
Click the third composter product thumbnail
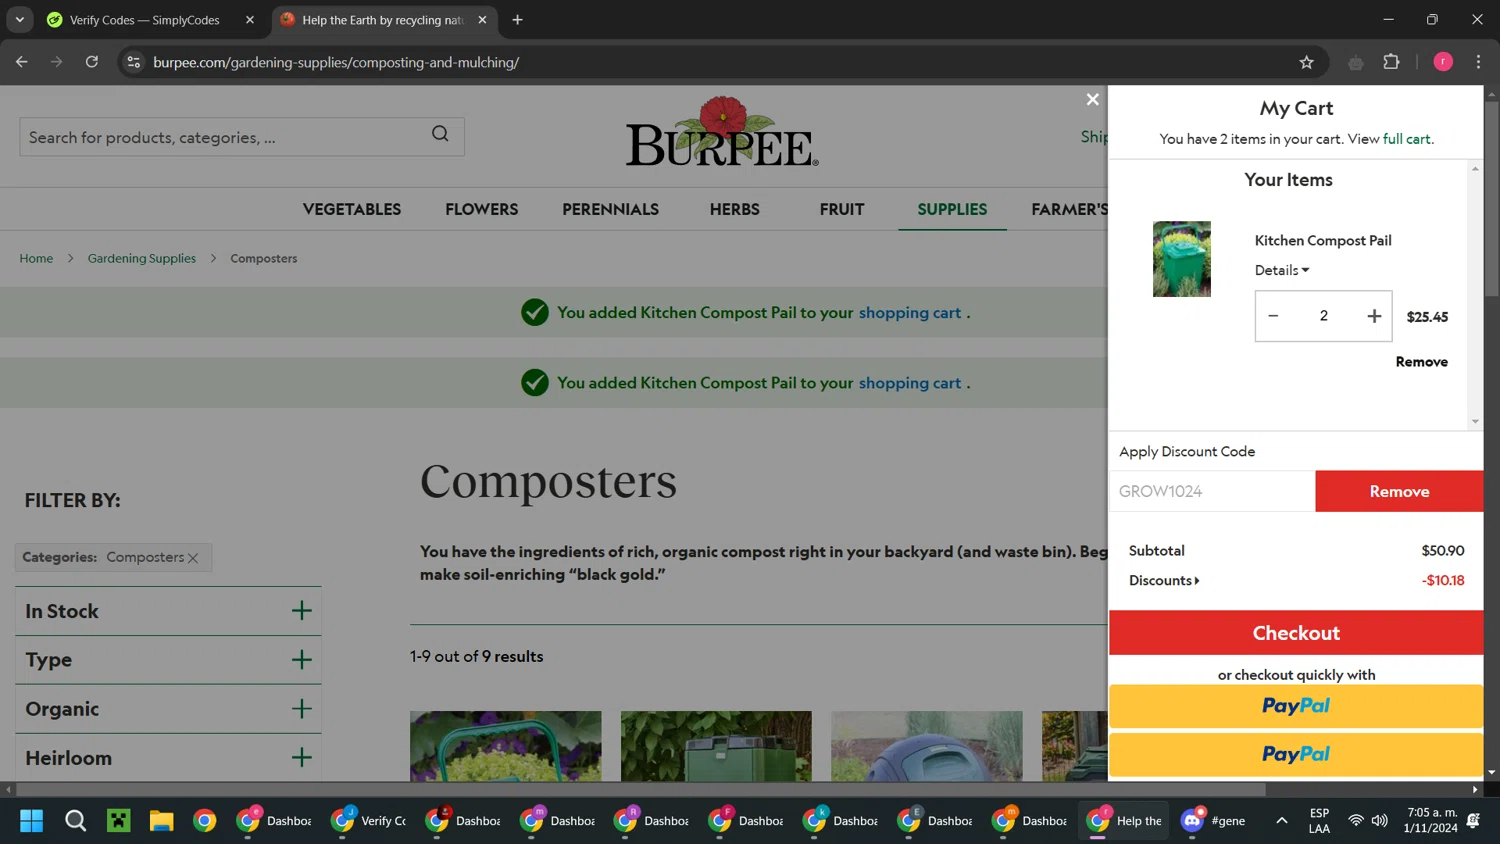click(927, 746)
